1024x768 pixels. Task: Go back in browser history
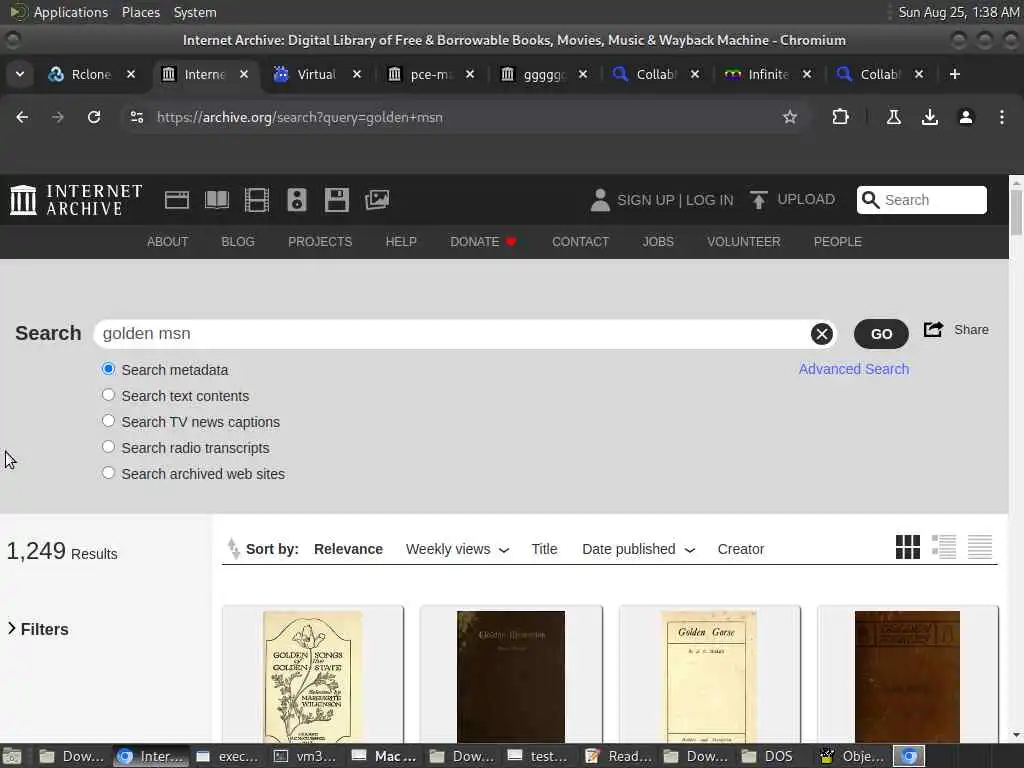tap(22, 117)
